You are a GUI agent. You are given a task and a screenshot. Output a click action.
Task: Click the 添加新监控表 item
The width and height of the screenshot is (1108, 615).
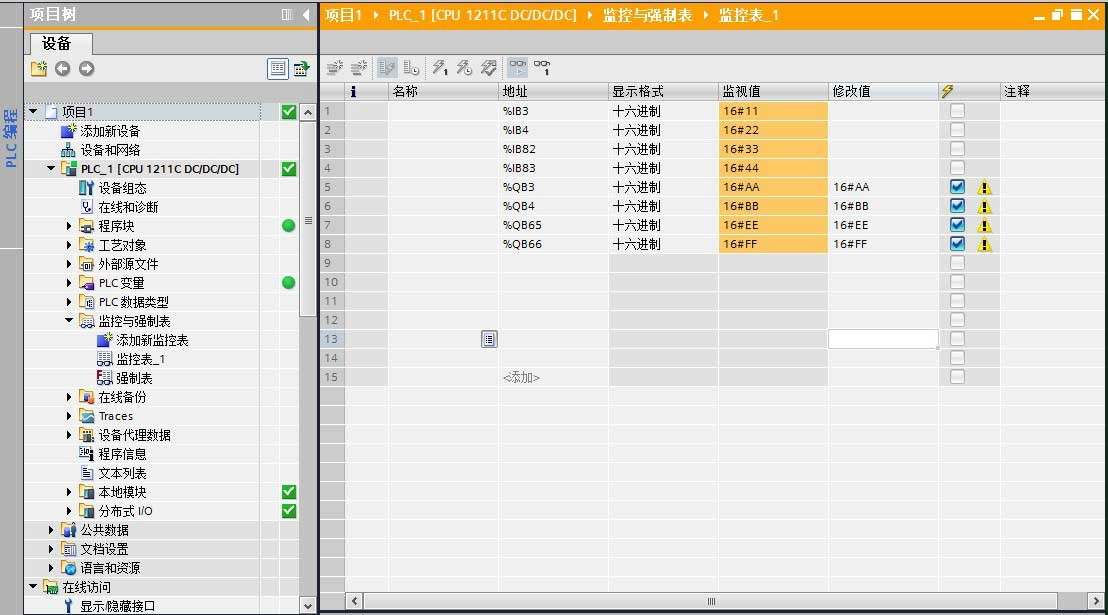pyautogui.click(x=151, y=340)
